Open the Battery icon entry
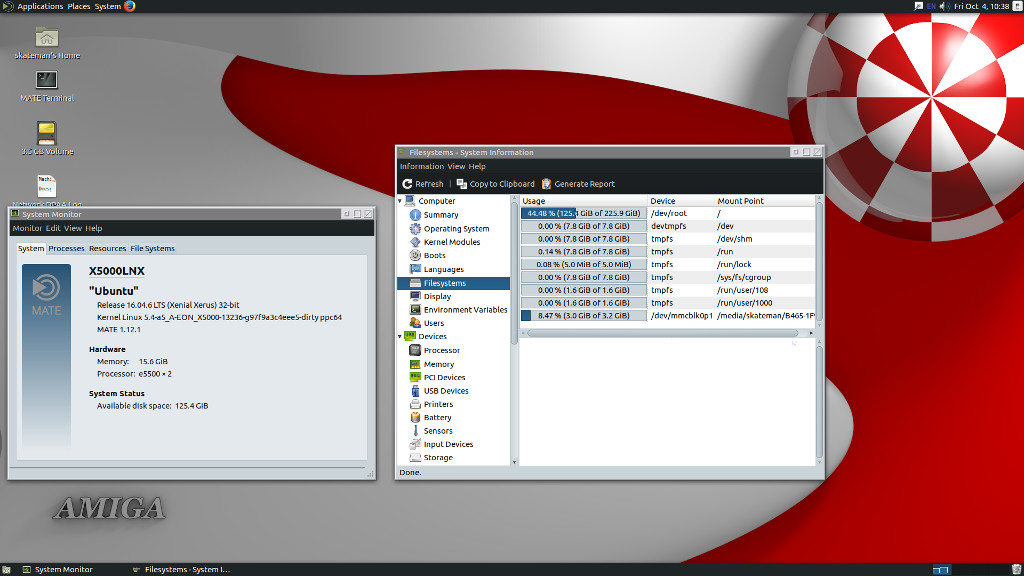 point(415,417)
